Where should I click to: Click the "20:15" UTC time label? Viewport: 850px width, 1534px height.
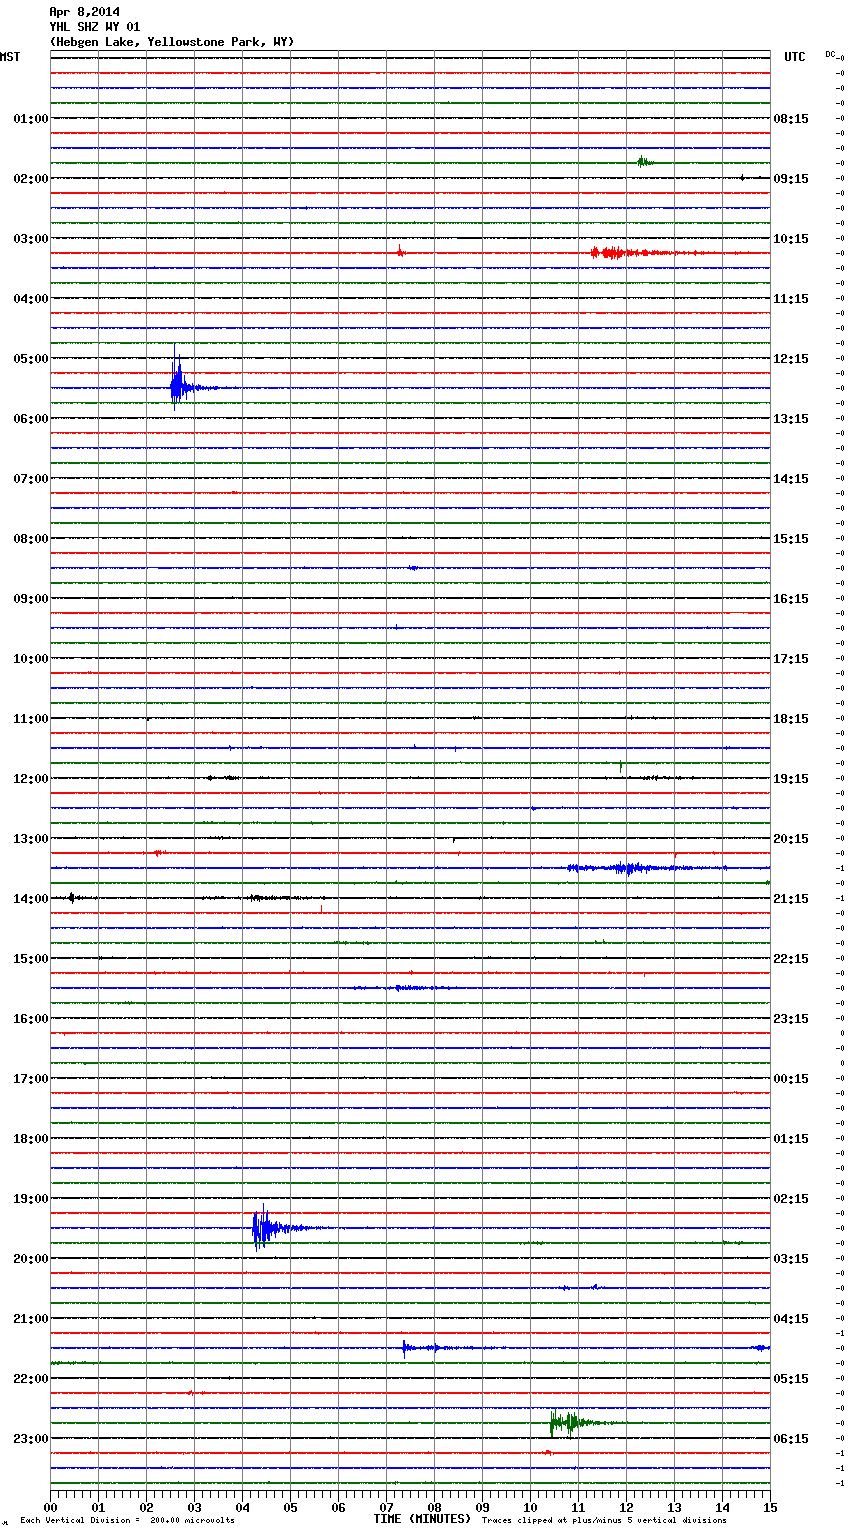(791, 839)
